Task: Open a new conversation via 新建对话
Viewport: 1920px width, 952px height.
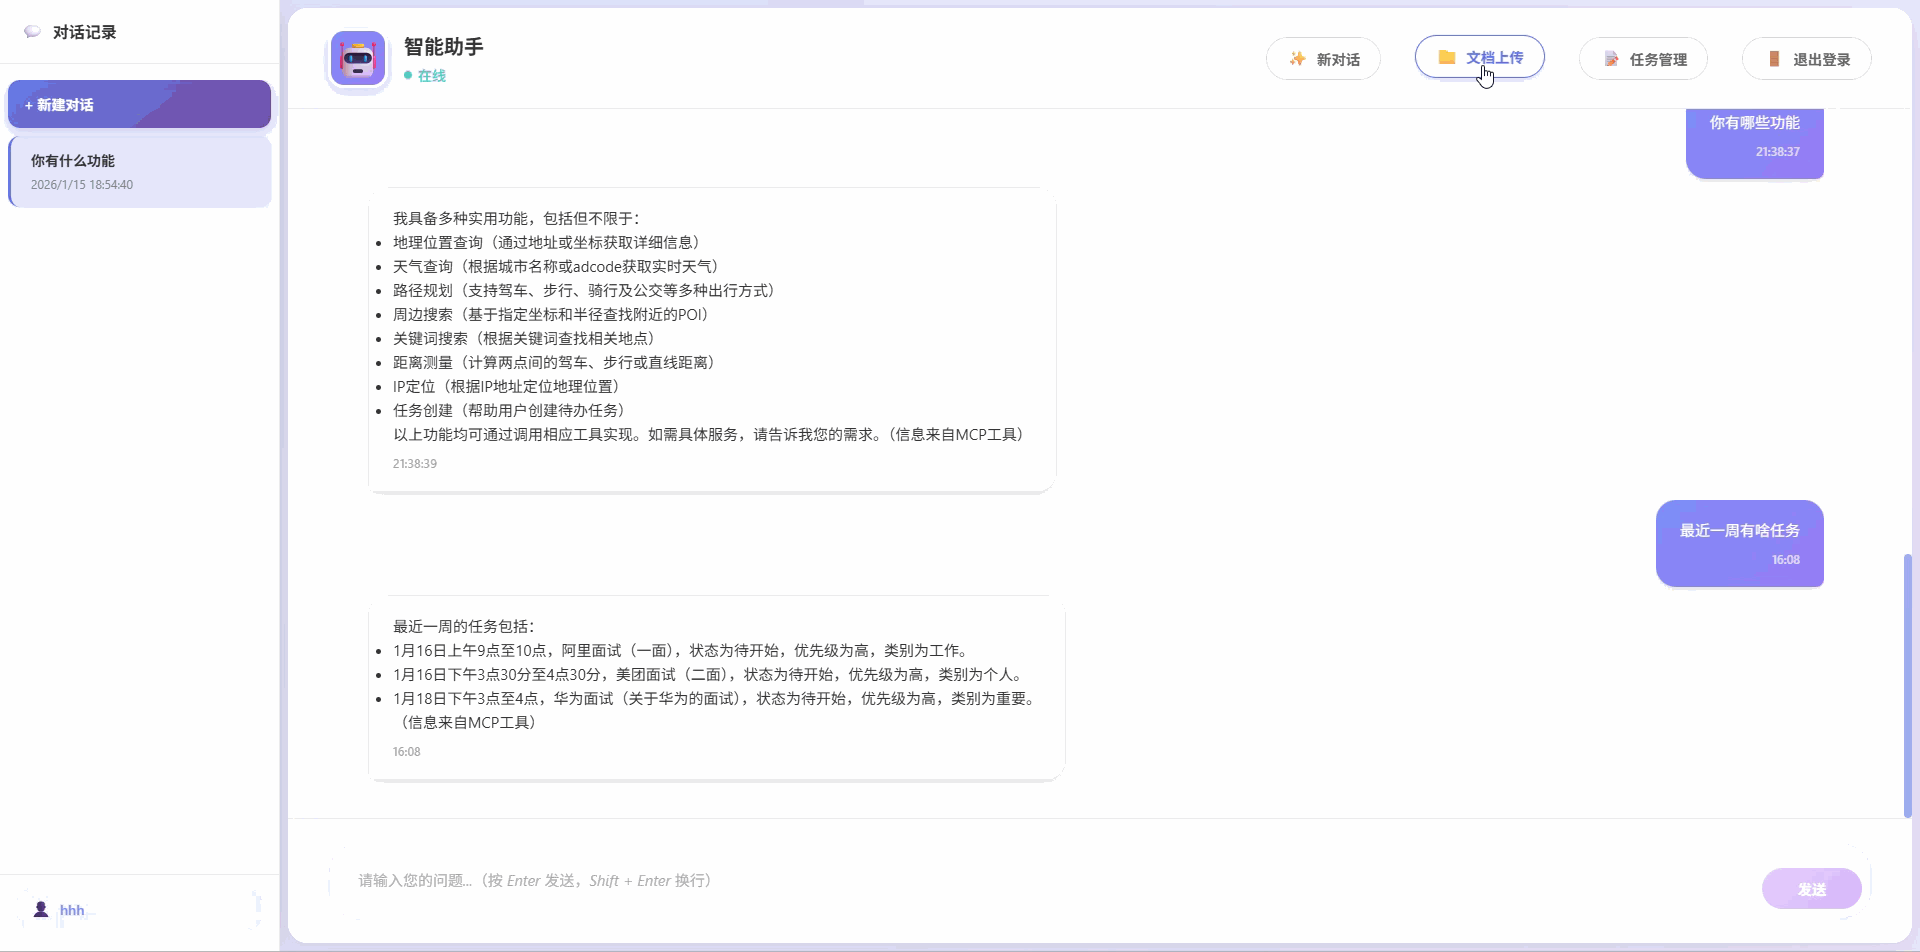Action: point(138,104)
